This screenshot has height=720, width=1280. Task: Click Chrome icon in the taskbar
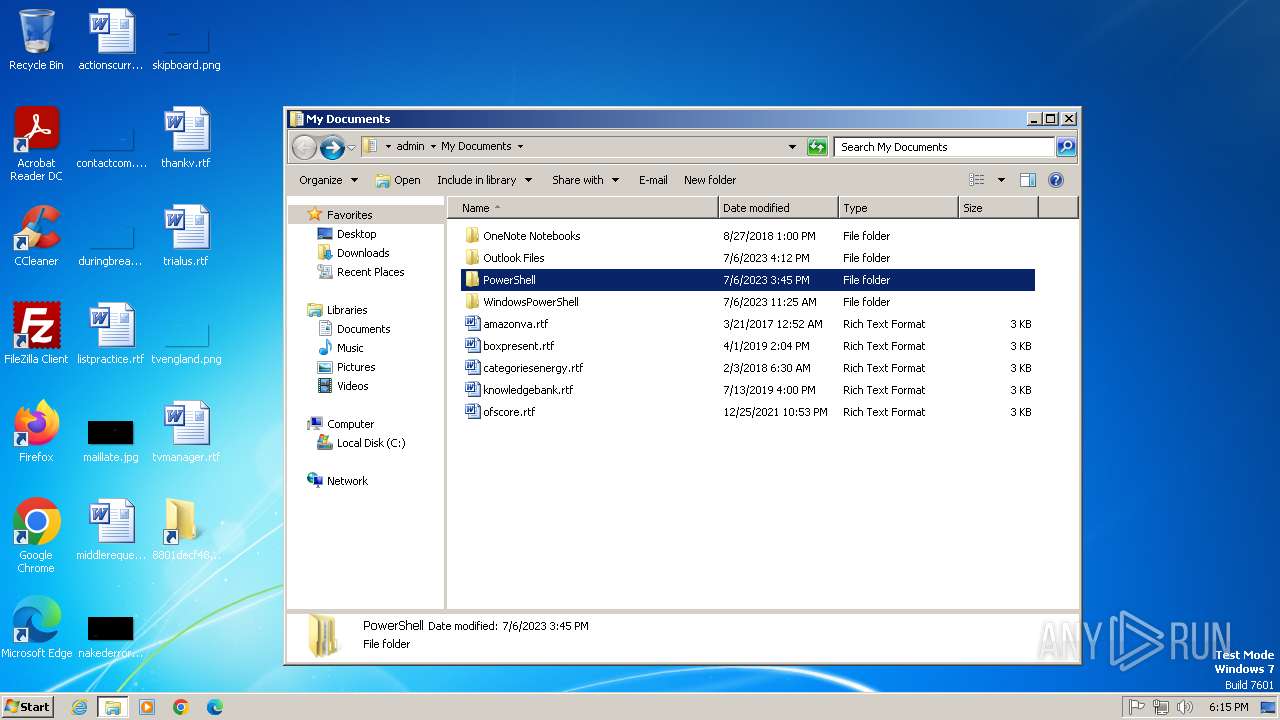(x=181, y=707)
